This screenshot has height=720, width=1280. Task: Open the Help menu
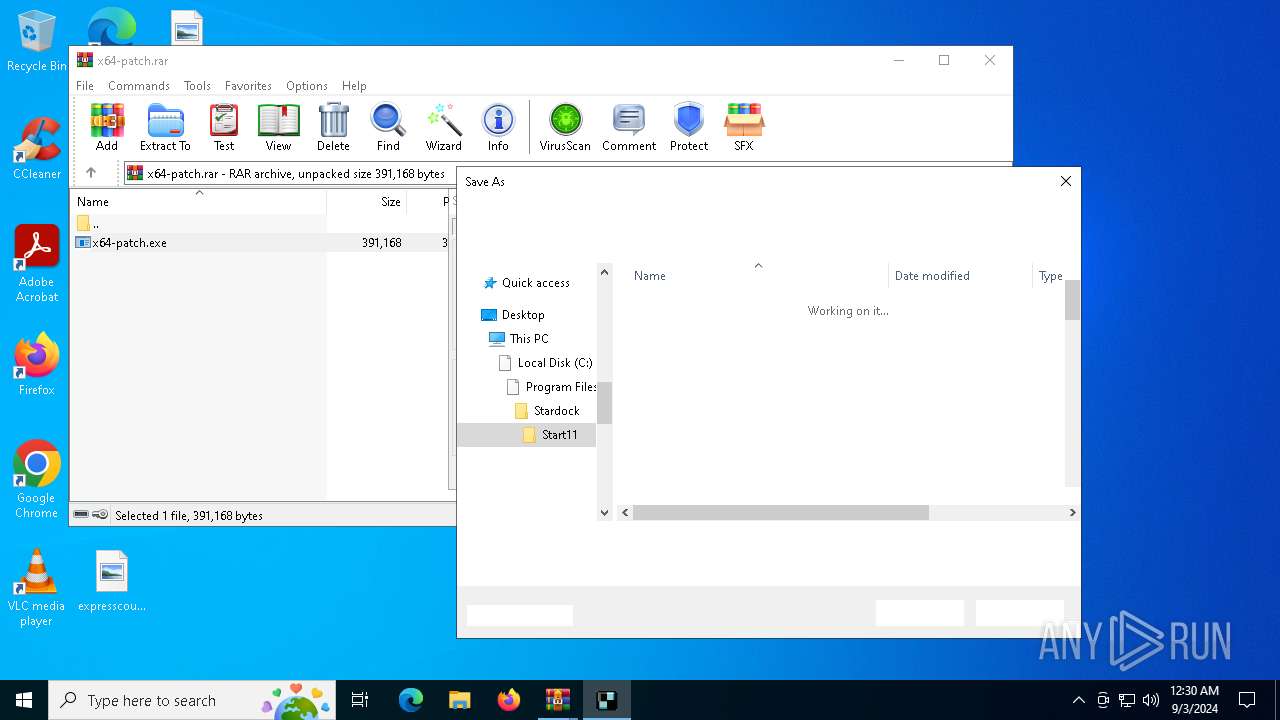coord(354,86)
